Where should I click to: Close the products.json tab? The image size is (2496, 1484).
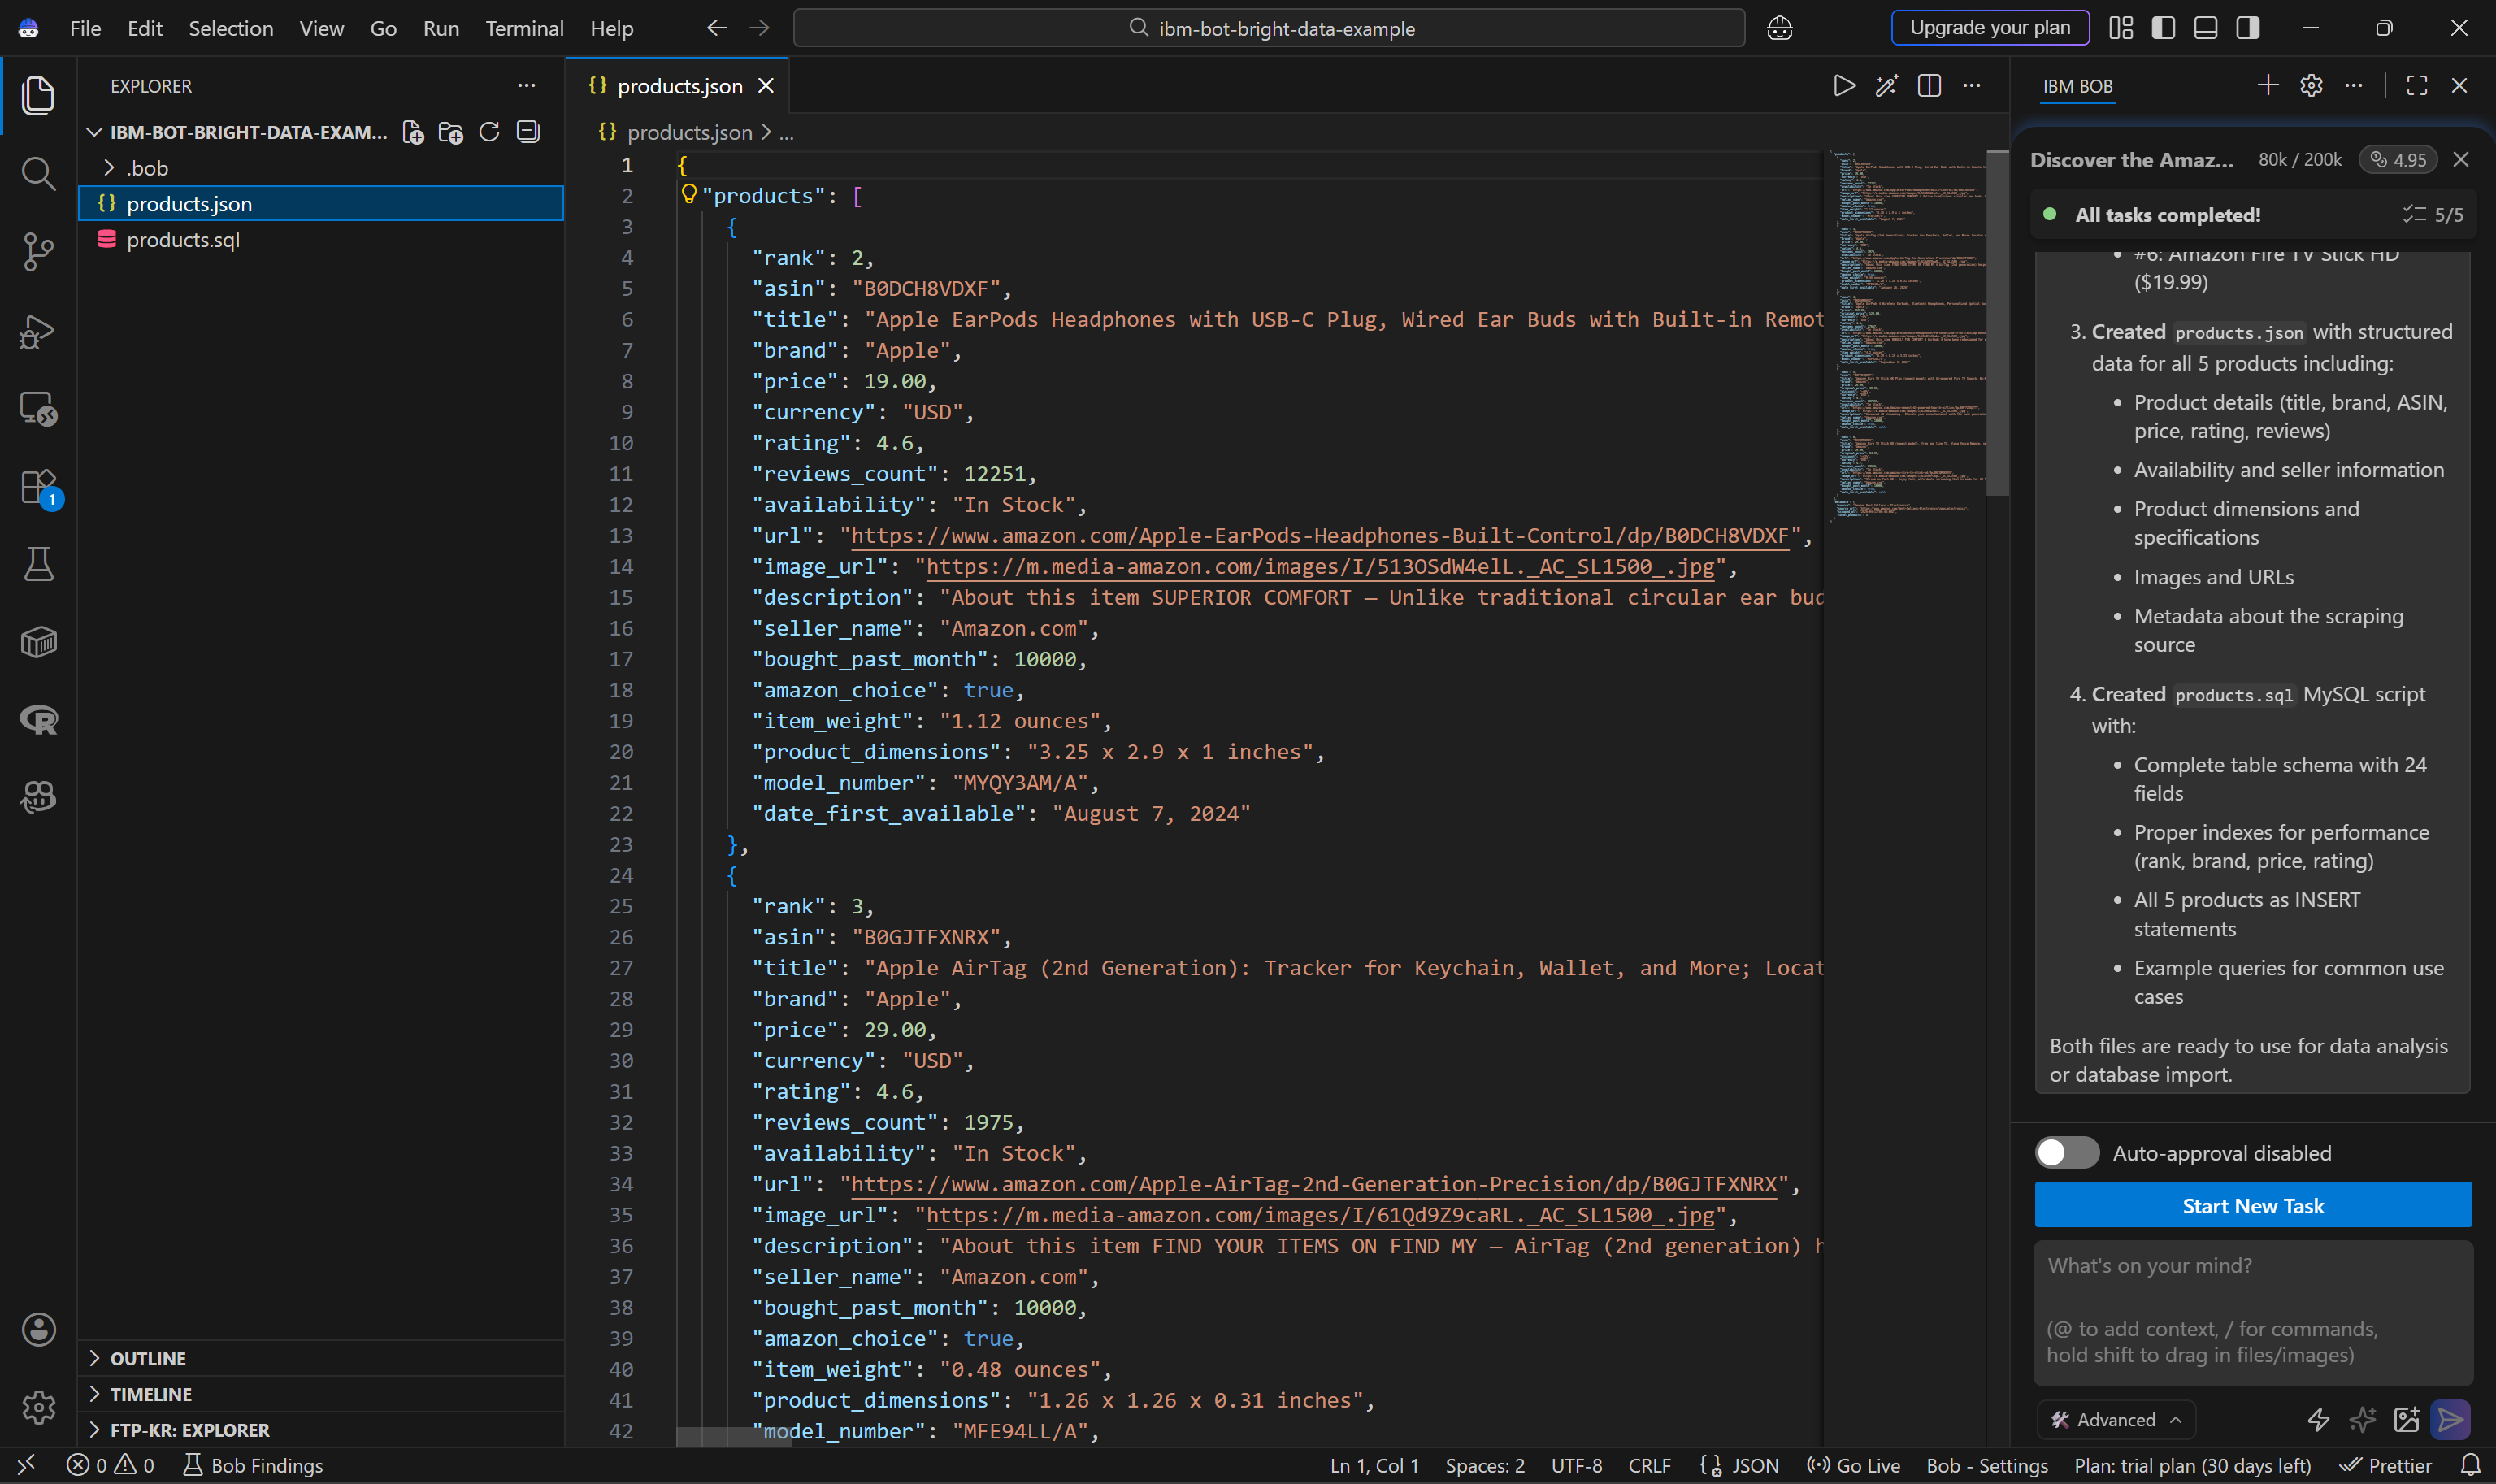pos(766,86)
